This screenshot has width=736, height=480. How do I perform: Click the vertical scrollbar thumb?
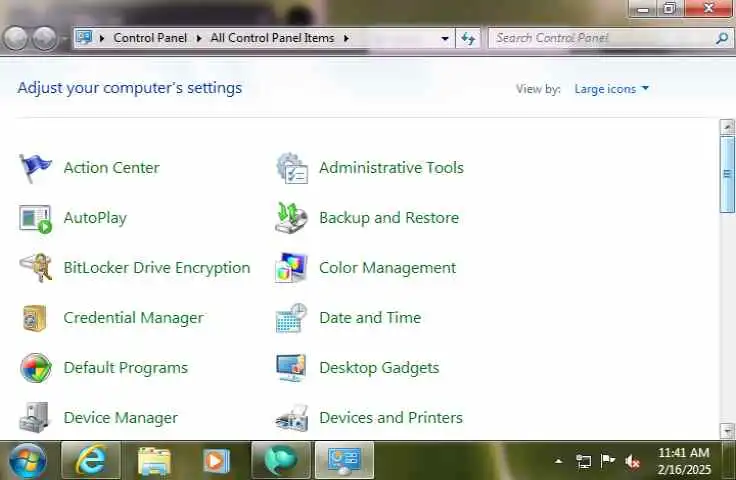727,175
